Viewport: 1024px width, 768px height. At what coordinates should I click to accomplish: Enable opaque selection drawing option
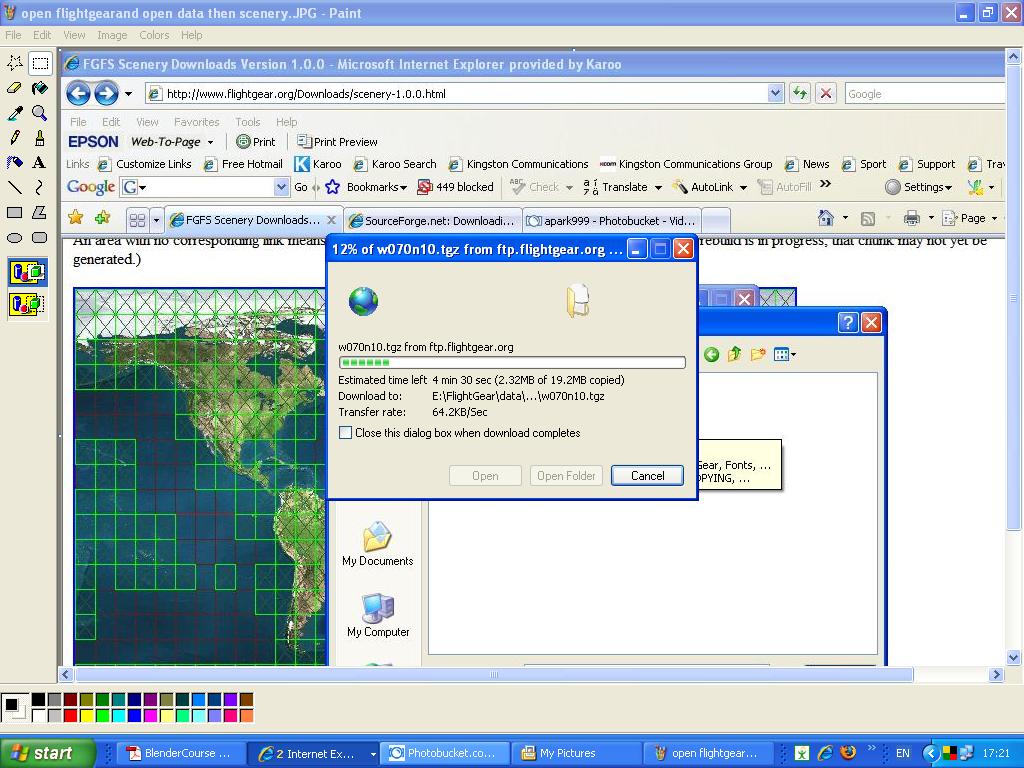click(x=27, y=272)
